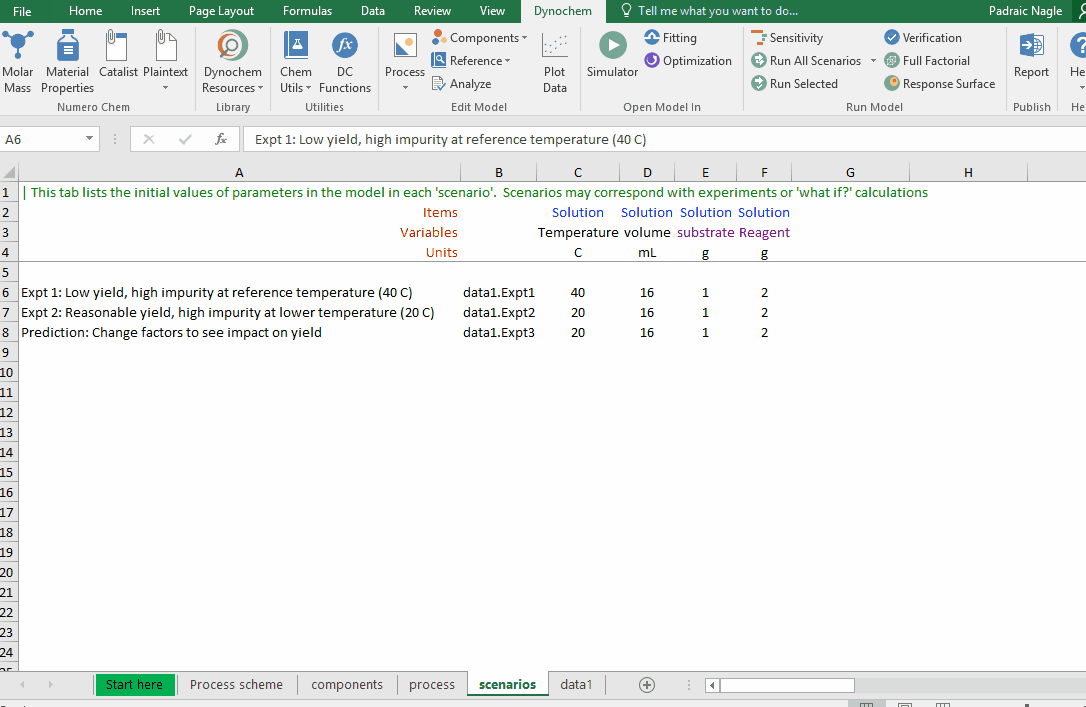The image size is (1086, 707).
Task: Open the Optimization tool
Action: pyautogui.click(x=688, y=61)
